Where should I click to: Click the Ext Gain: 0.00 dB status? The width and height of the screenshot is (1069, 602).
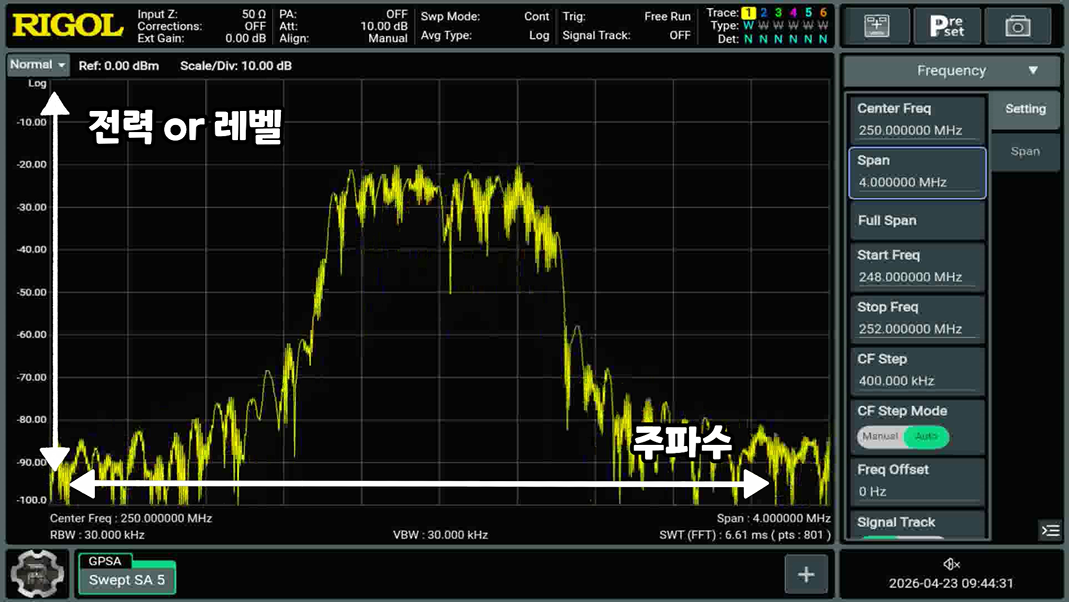(x=201, y=39)
